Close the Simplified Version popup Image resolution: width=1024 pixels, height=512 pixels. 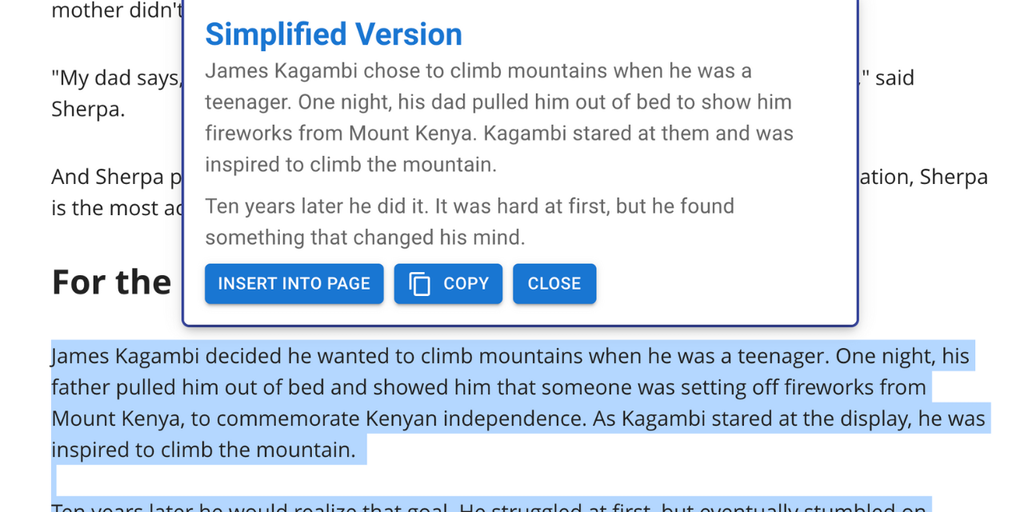coord(554,284)
